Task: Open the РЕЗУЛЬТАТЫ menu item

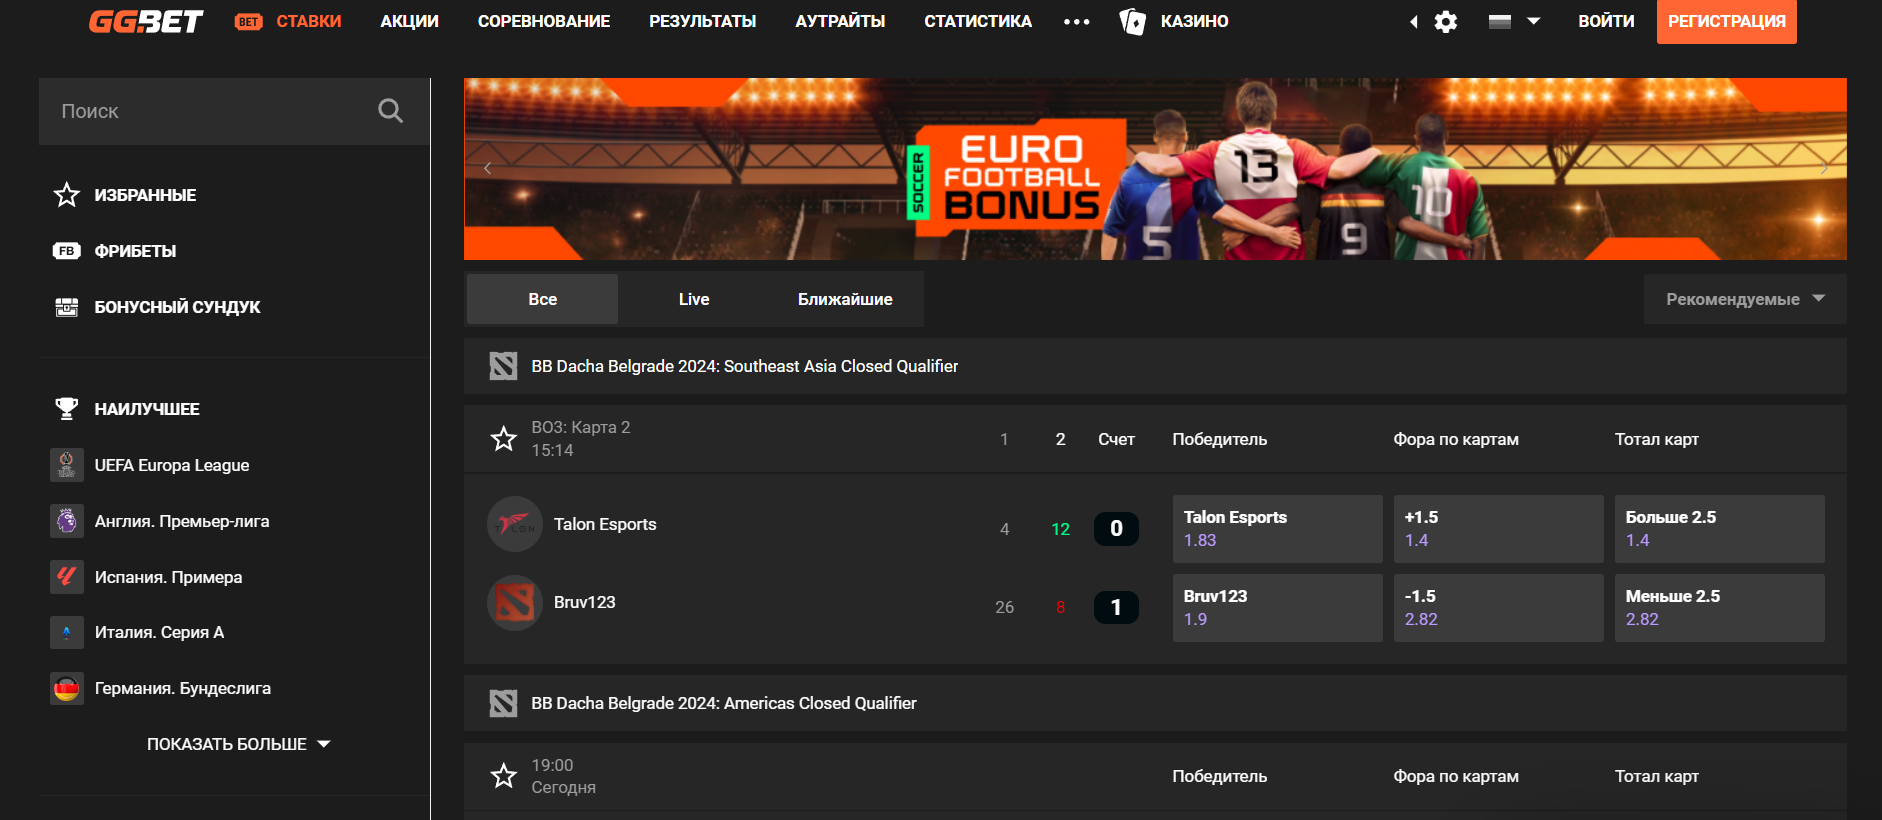Action: (702, 21)
